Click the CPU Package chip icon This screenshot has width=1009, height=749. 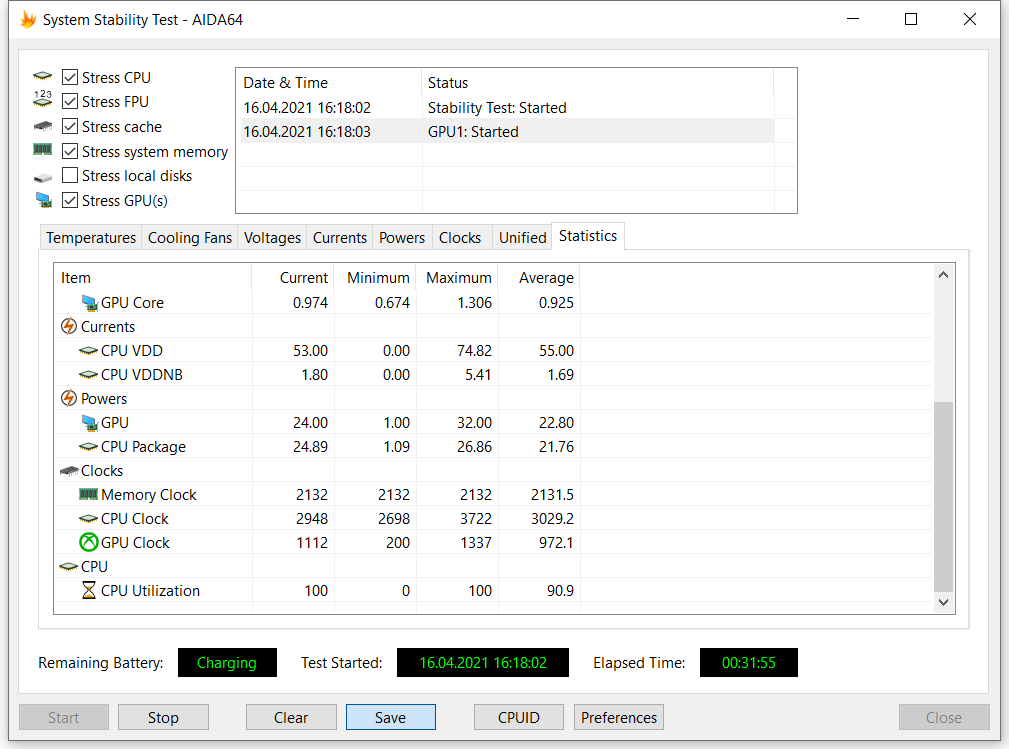click(88, 447)
